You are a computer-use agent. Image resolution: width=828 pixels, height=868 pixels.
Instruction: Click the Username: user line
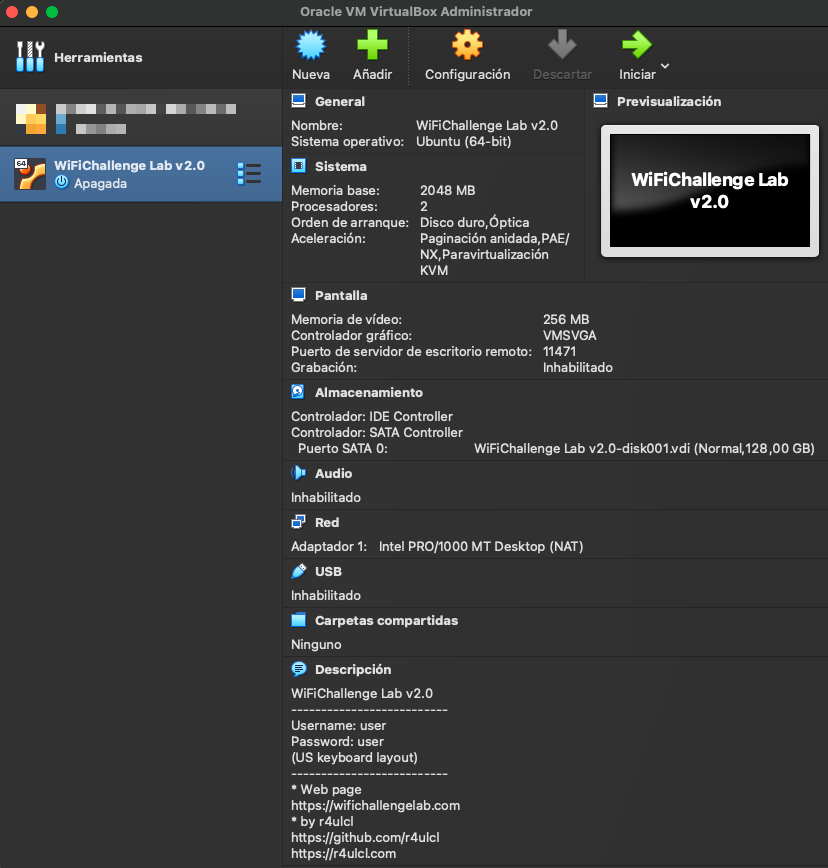click(x=338, y=725)
